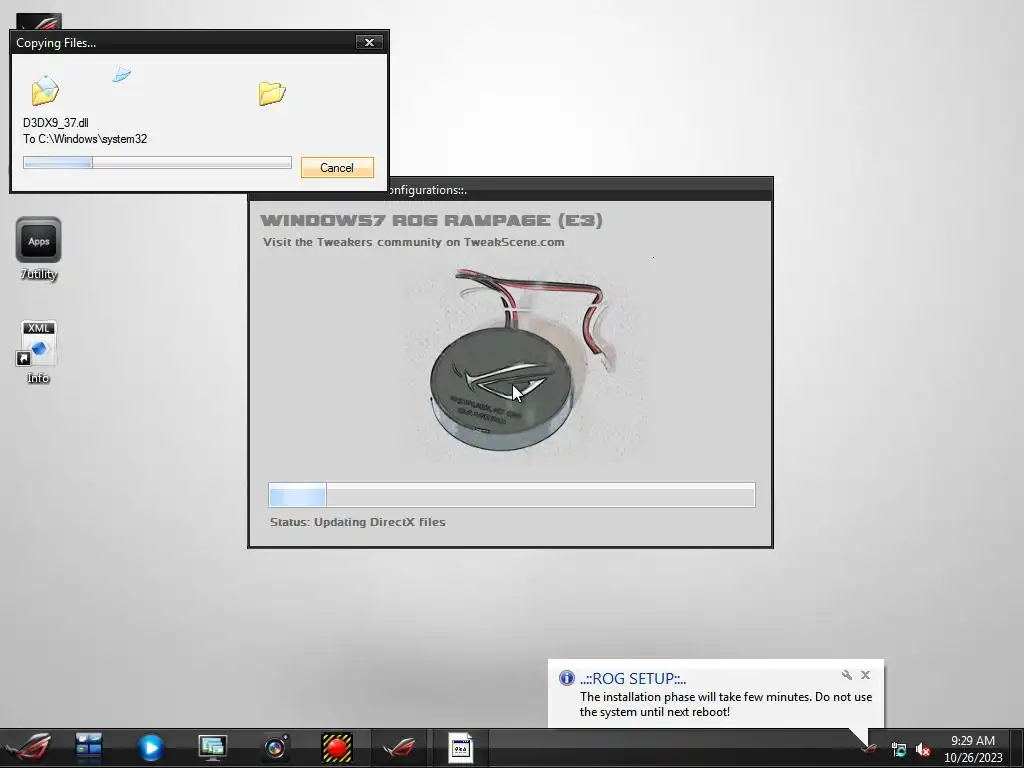The image size is (1024, 768).
Task: Click the 'To C:\Windows\system32' path text
Action: (x=85, y=139)
